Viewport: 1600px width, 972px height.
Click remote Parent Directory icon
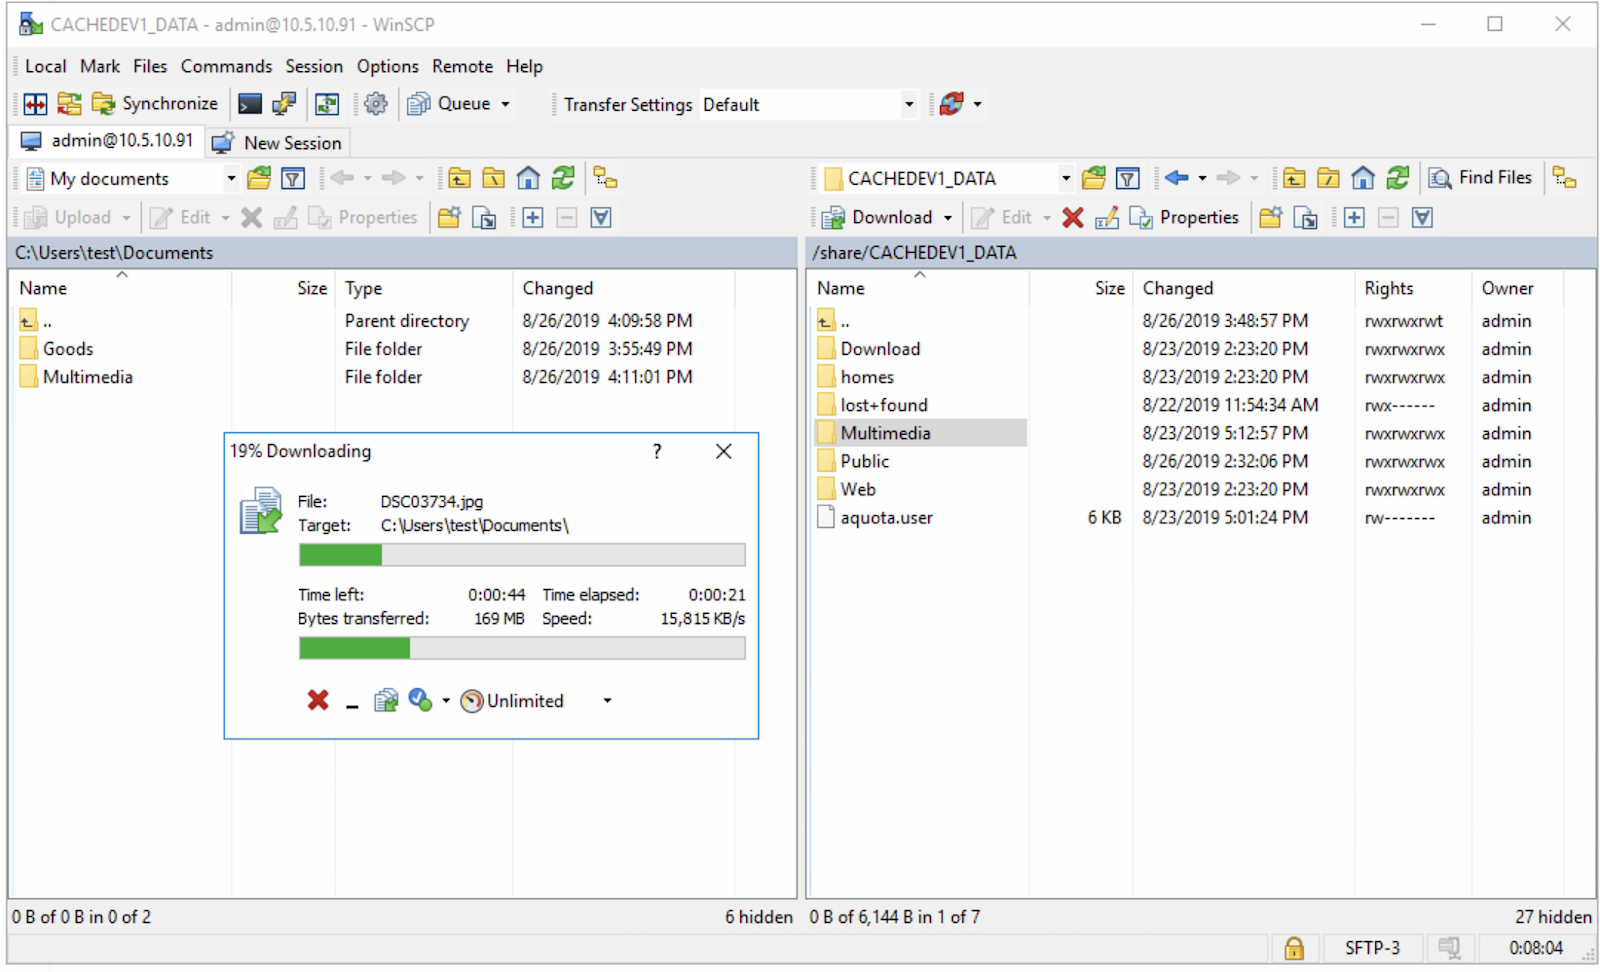tap(1294, 179)
